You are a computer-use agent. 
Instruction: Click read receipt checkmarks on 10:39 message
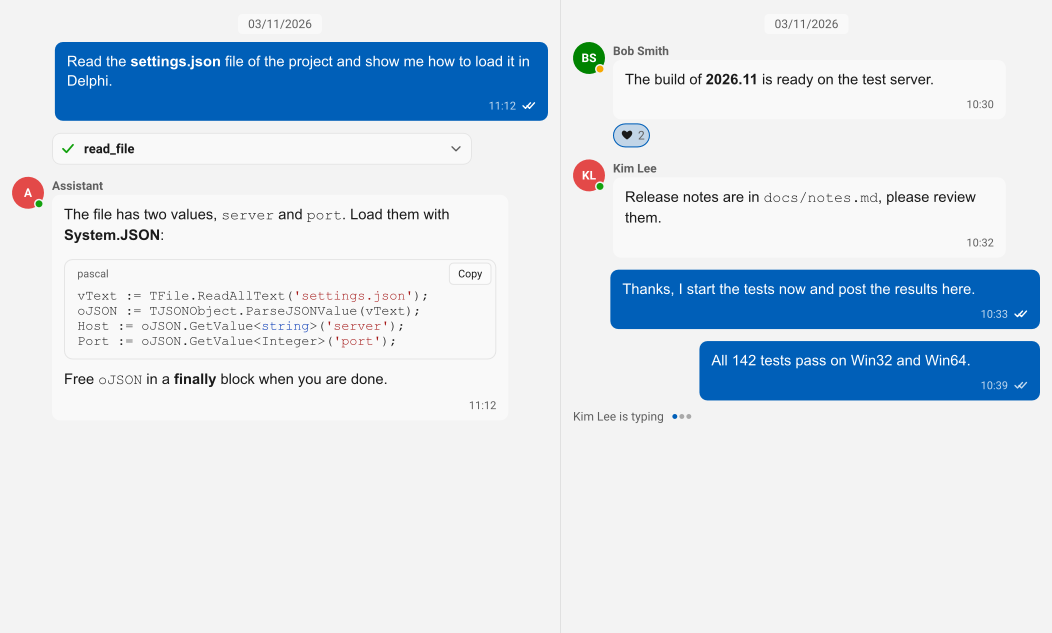1020,385
